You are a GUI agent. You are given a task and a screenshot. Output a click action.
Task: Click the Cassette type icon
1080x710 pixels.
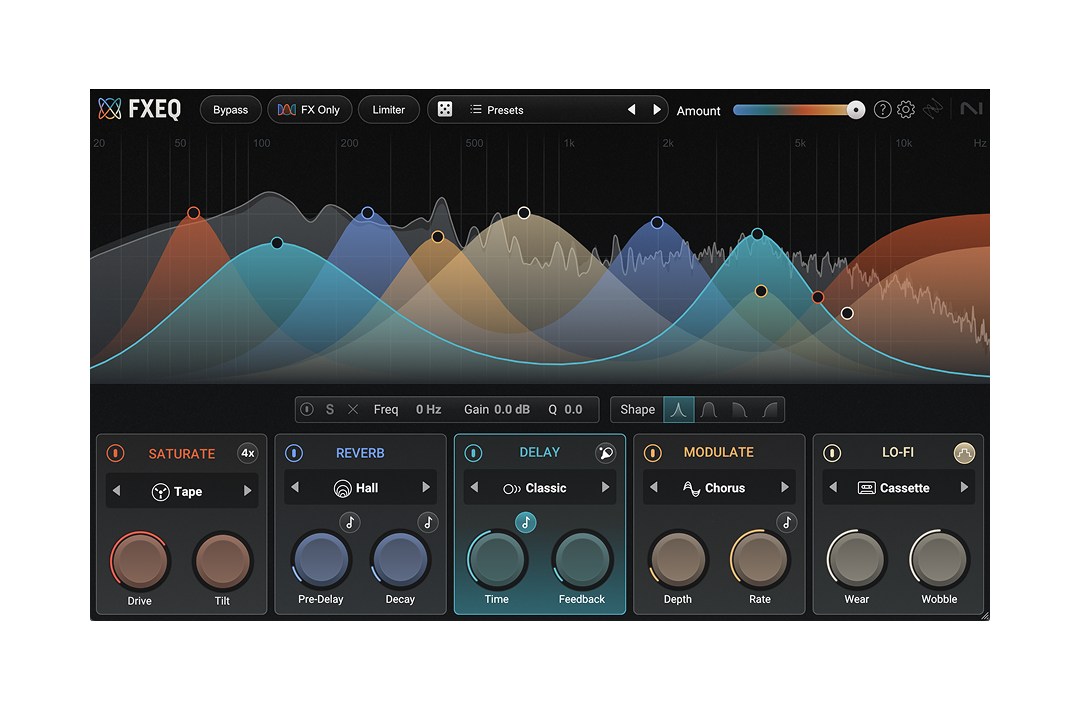point(866,488)
